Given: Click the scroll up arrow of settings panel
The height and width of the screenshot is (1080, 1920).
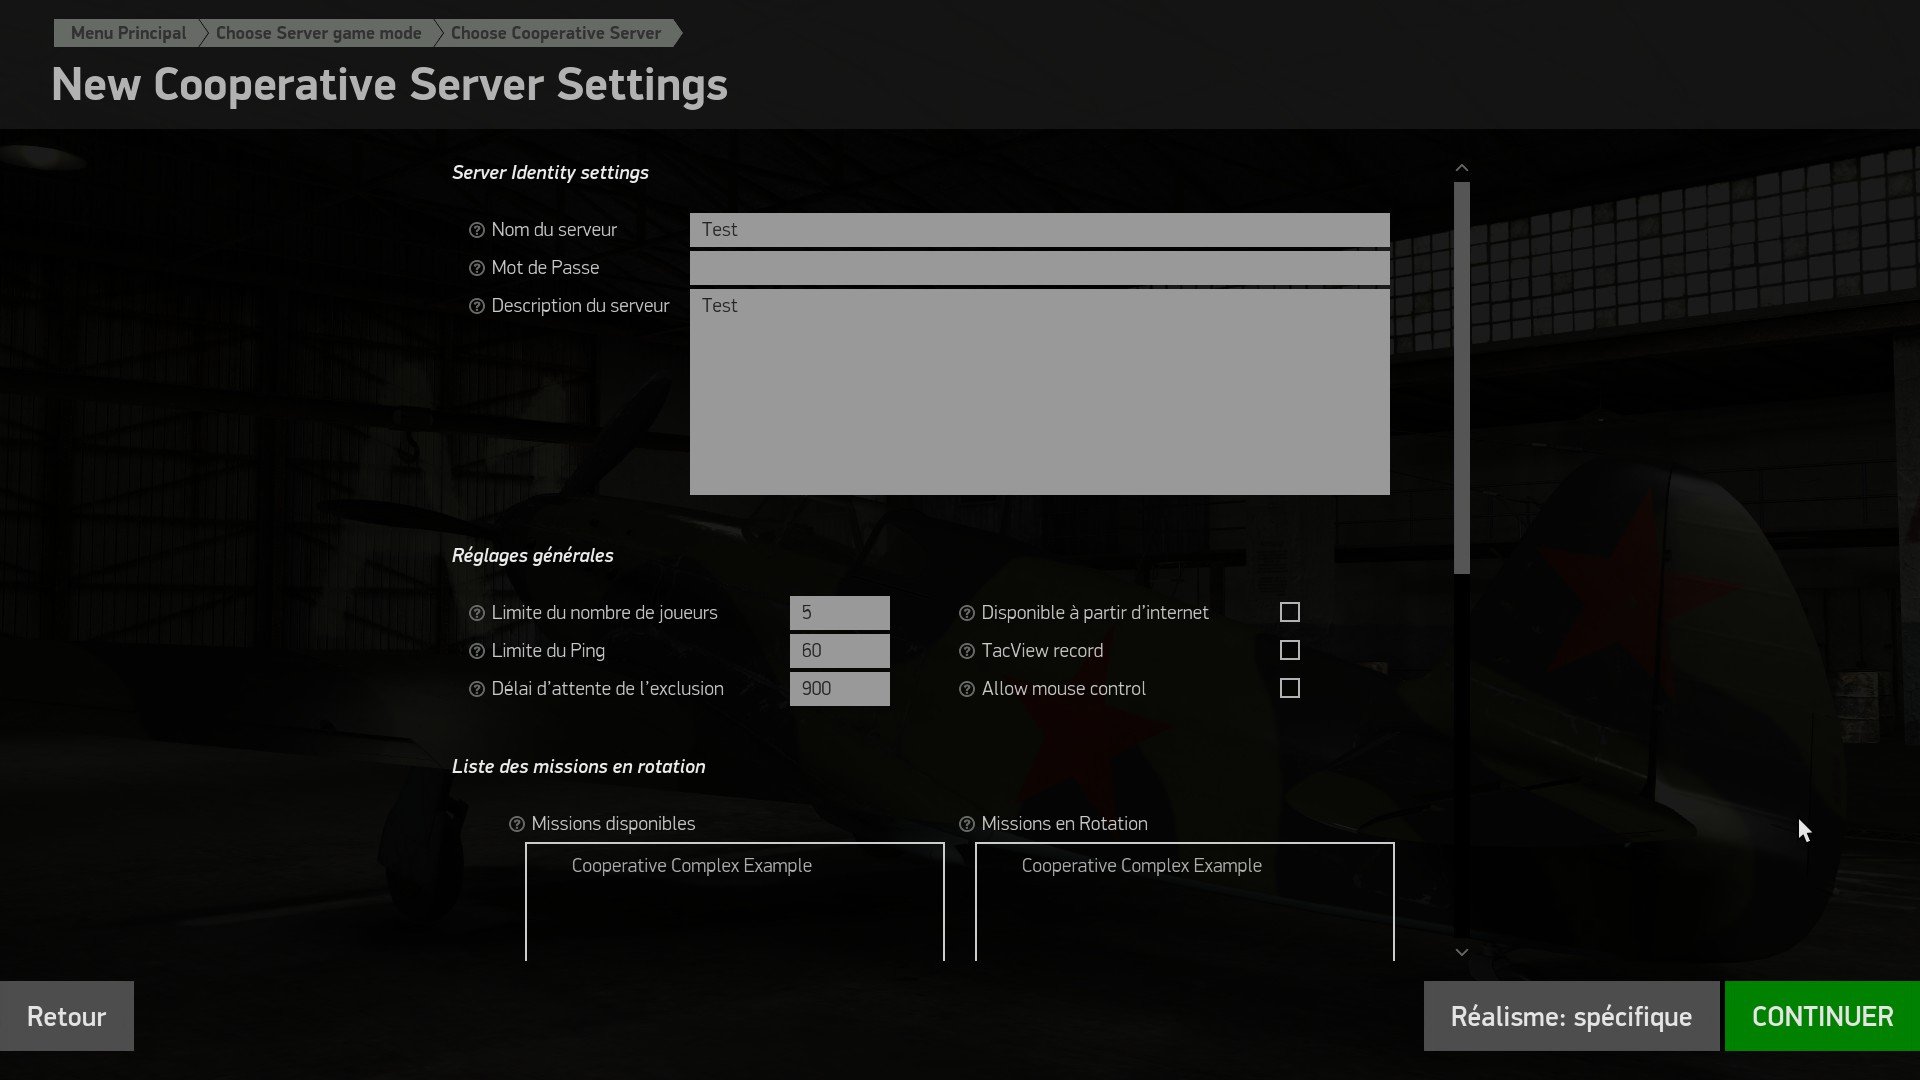Looking at the screenshot, I should [1462, 168].
